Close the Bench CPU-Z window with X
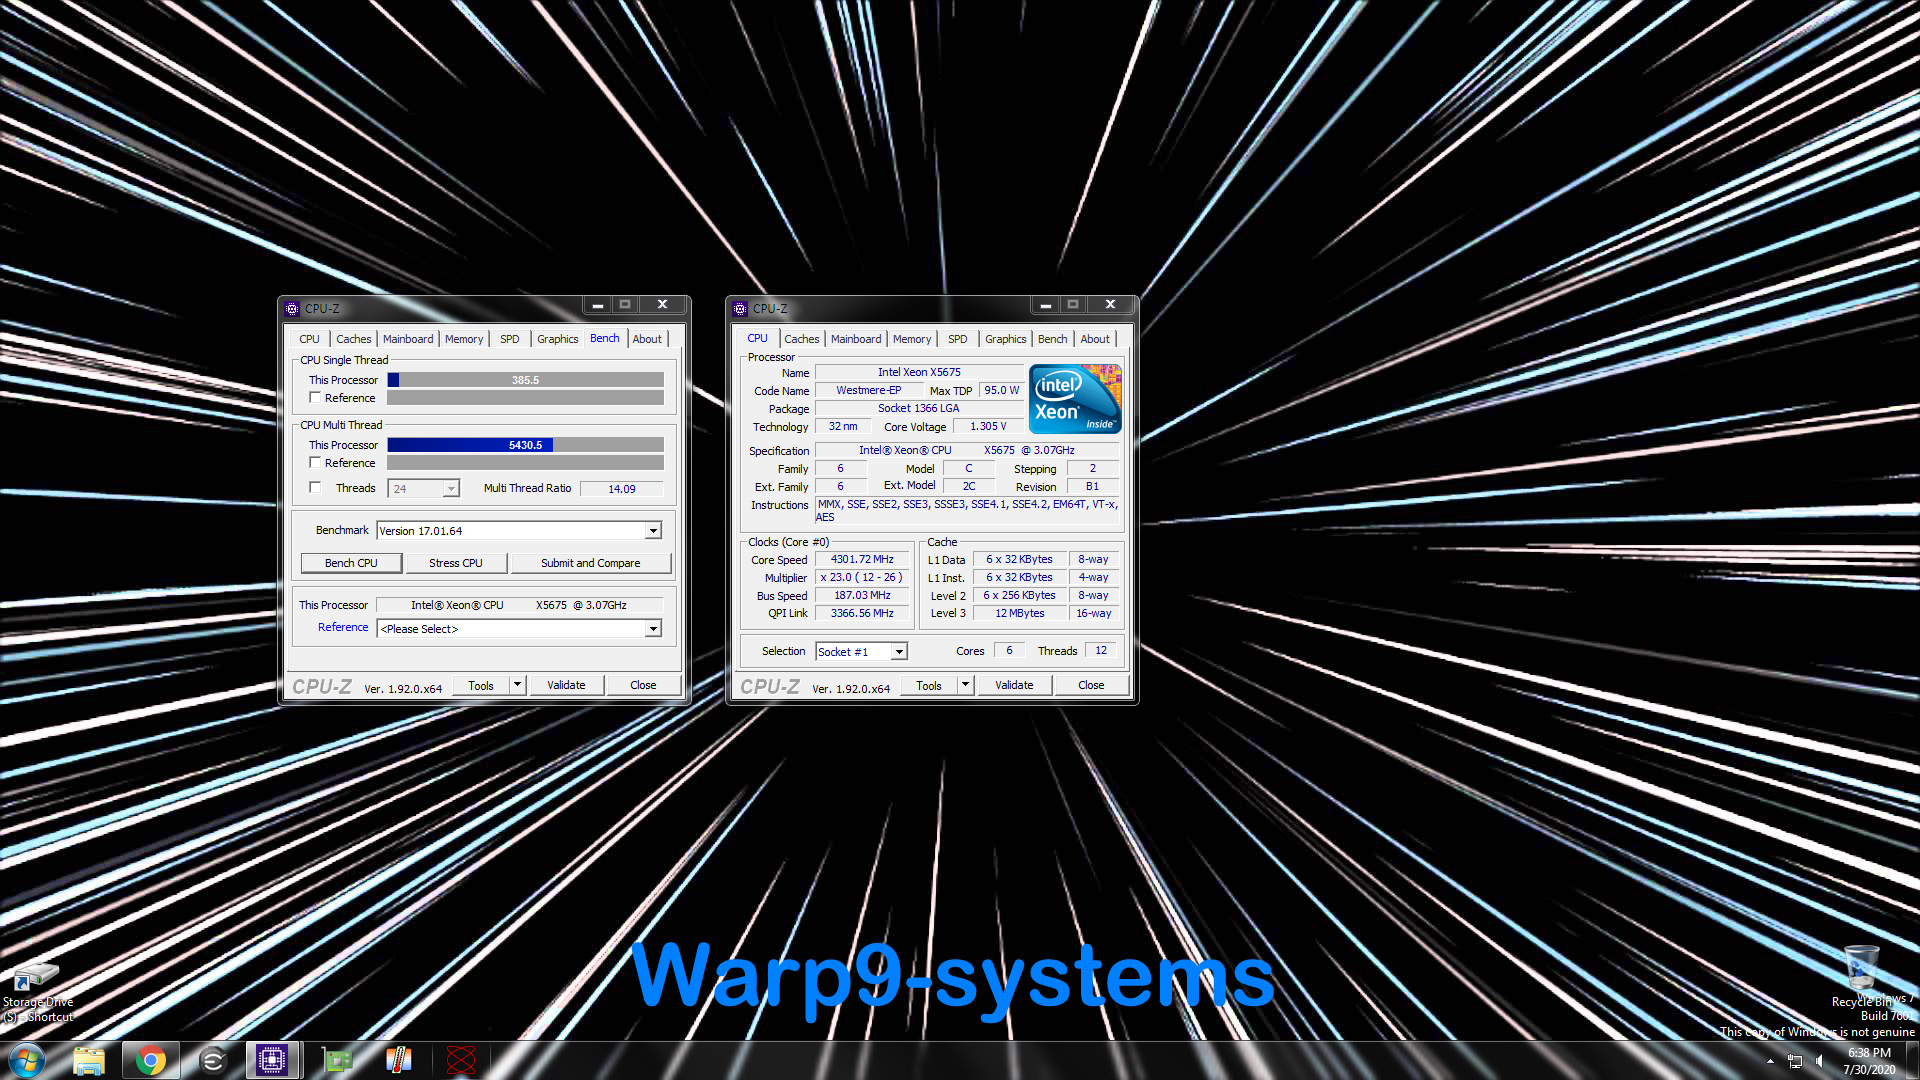The image size is (1920, 1080). (x=662, y=305)
